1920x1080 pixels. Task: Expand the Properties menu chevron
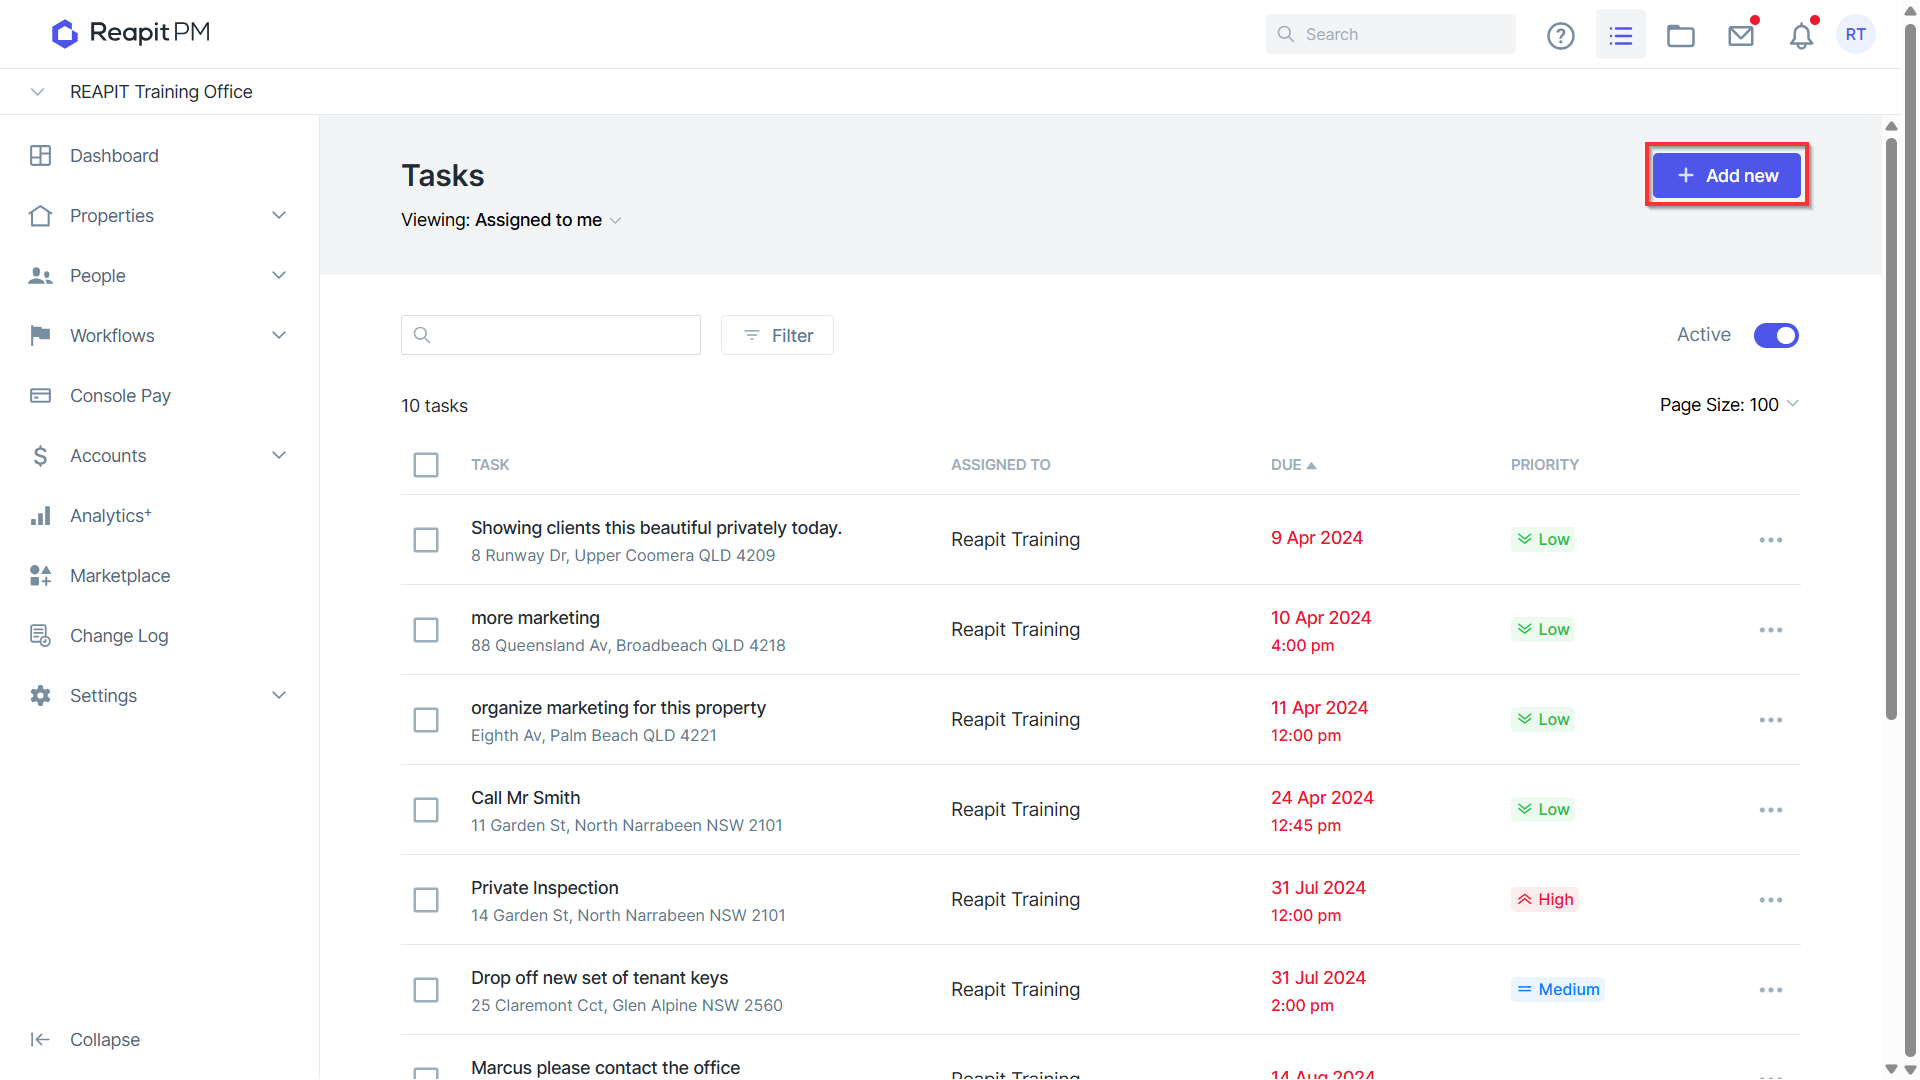[279, 216]
